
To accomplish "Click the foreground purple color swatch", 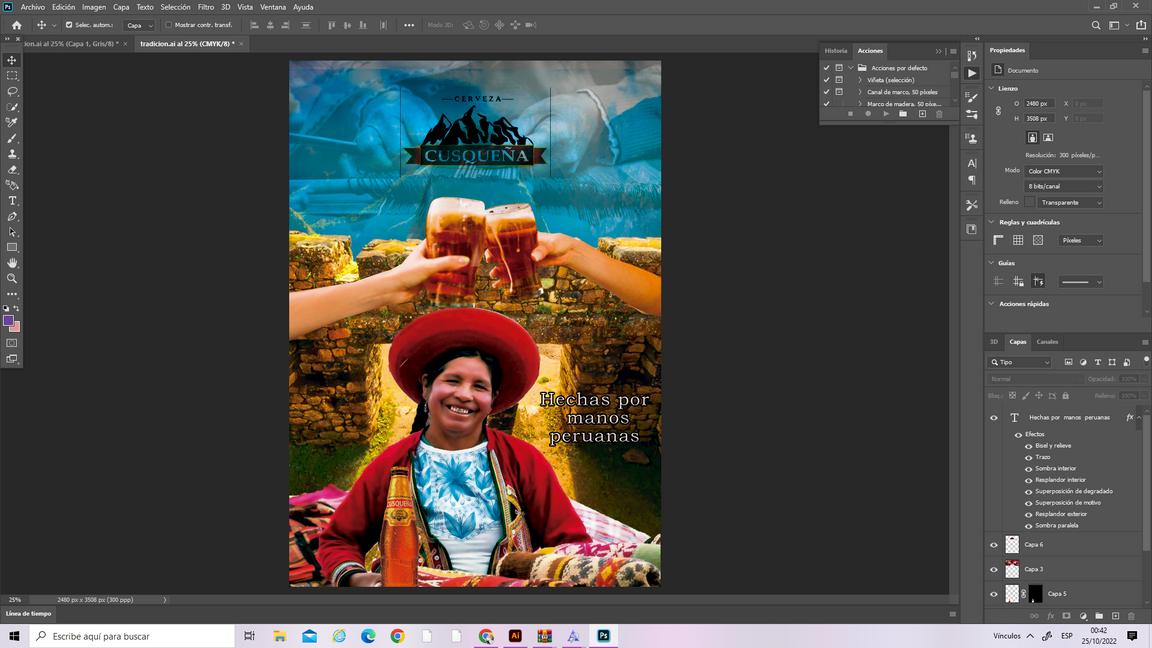I will coord(8,320).
